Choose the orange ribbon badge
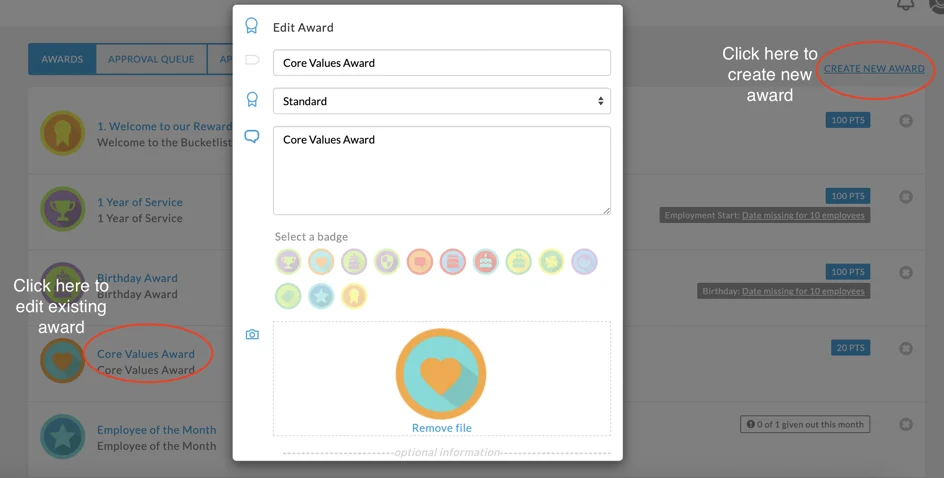This screenshot has height=478, width=944. coord(354,296)
